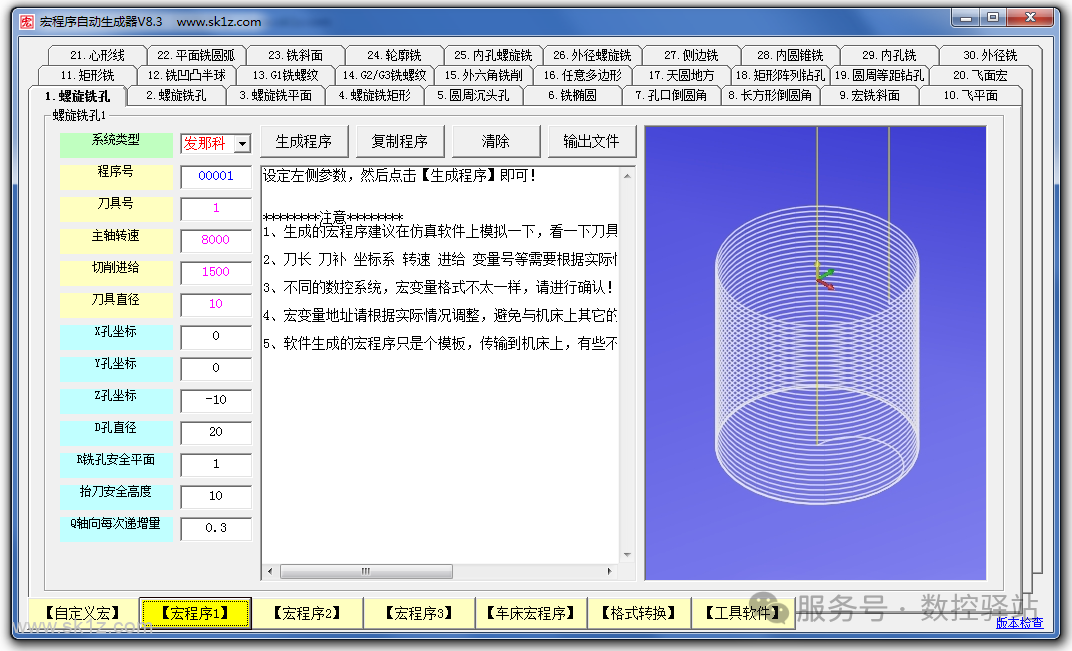1072x651 pixels.
Task: Select tab 25. 内孔螺旋铣
Action: point(494,55)
